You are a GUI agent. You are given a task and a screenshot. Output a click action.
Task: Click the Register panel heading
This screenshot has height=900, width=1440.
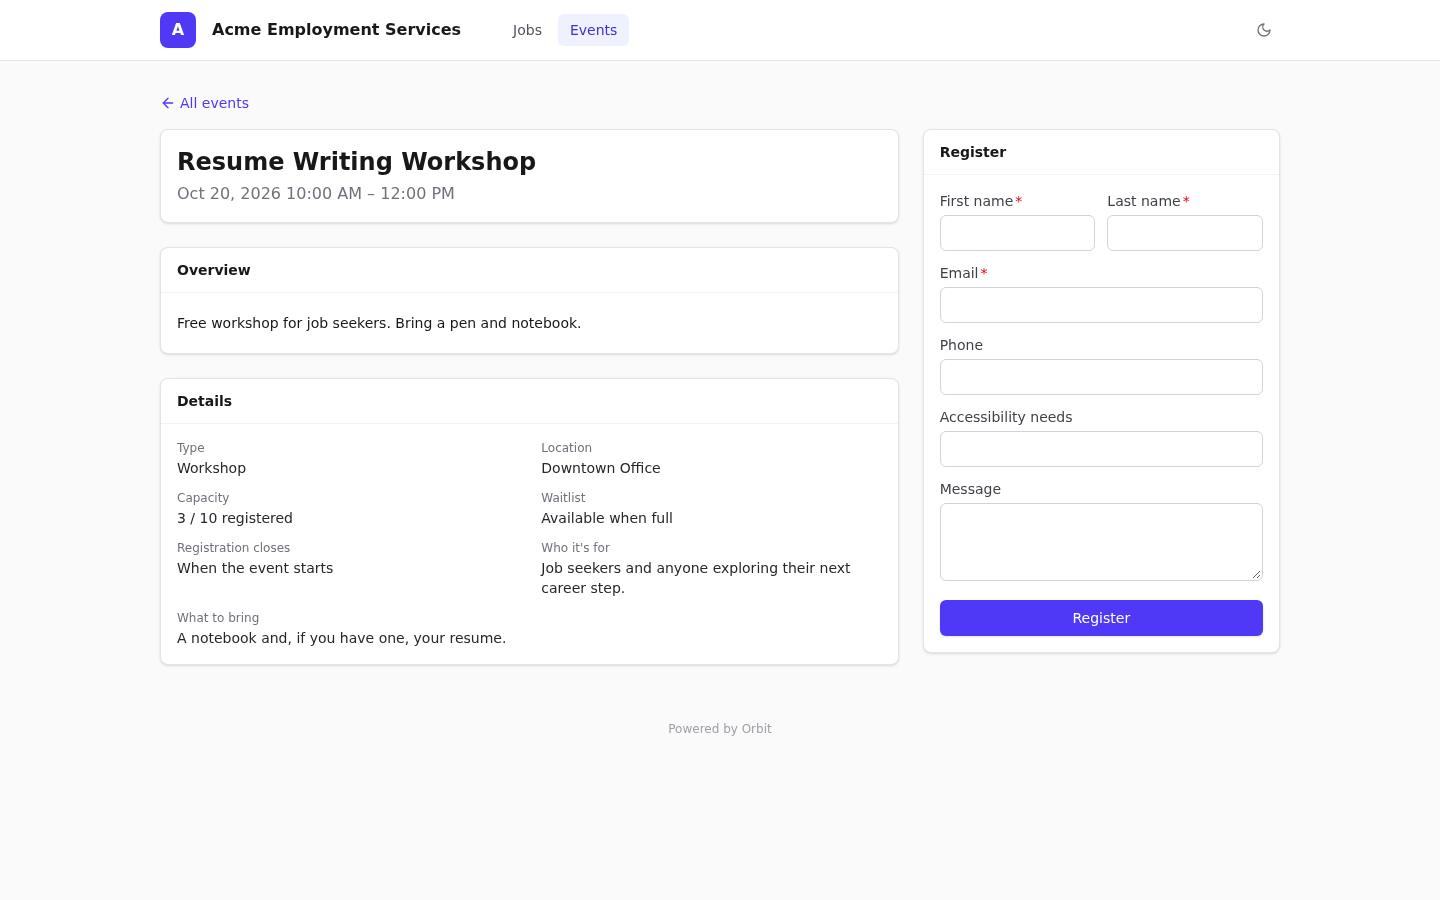click(973, 152)
